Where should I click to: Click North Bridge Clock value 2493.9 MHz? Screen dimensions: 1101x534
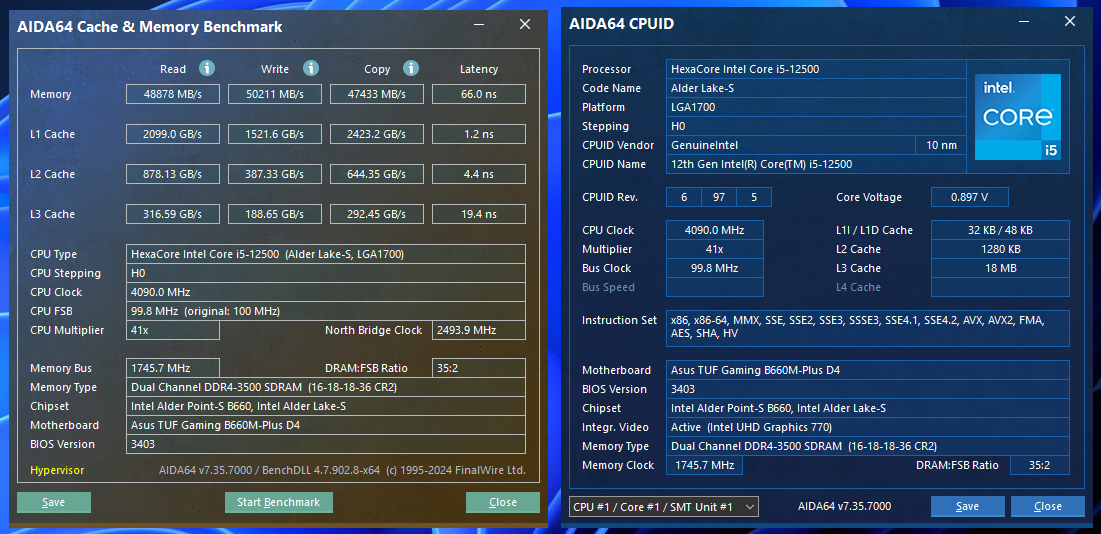[x=479, y=330]
